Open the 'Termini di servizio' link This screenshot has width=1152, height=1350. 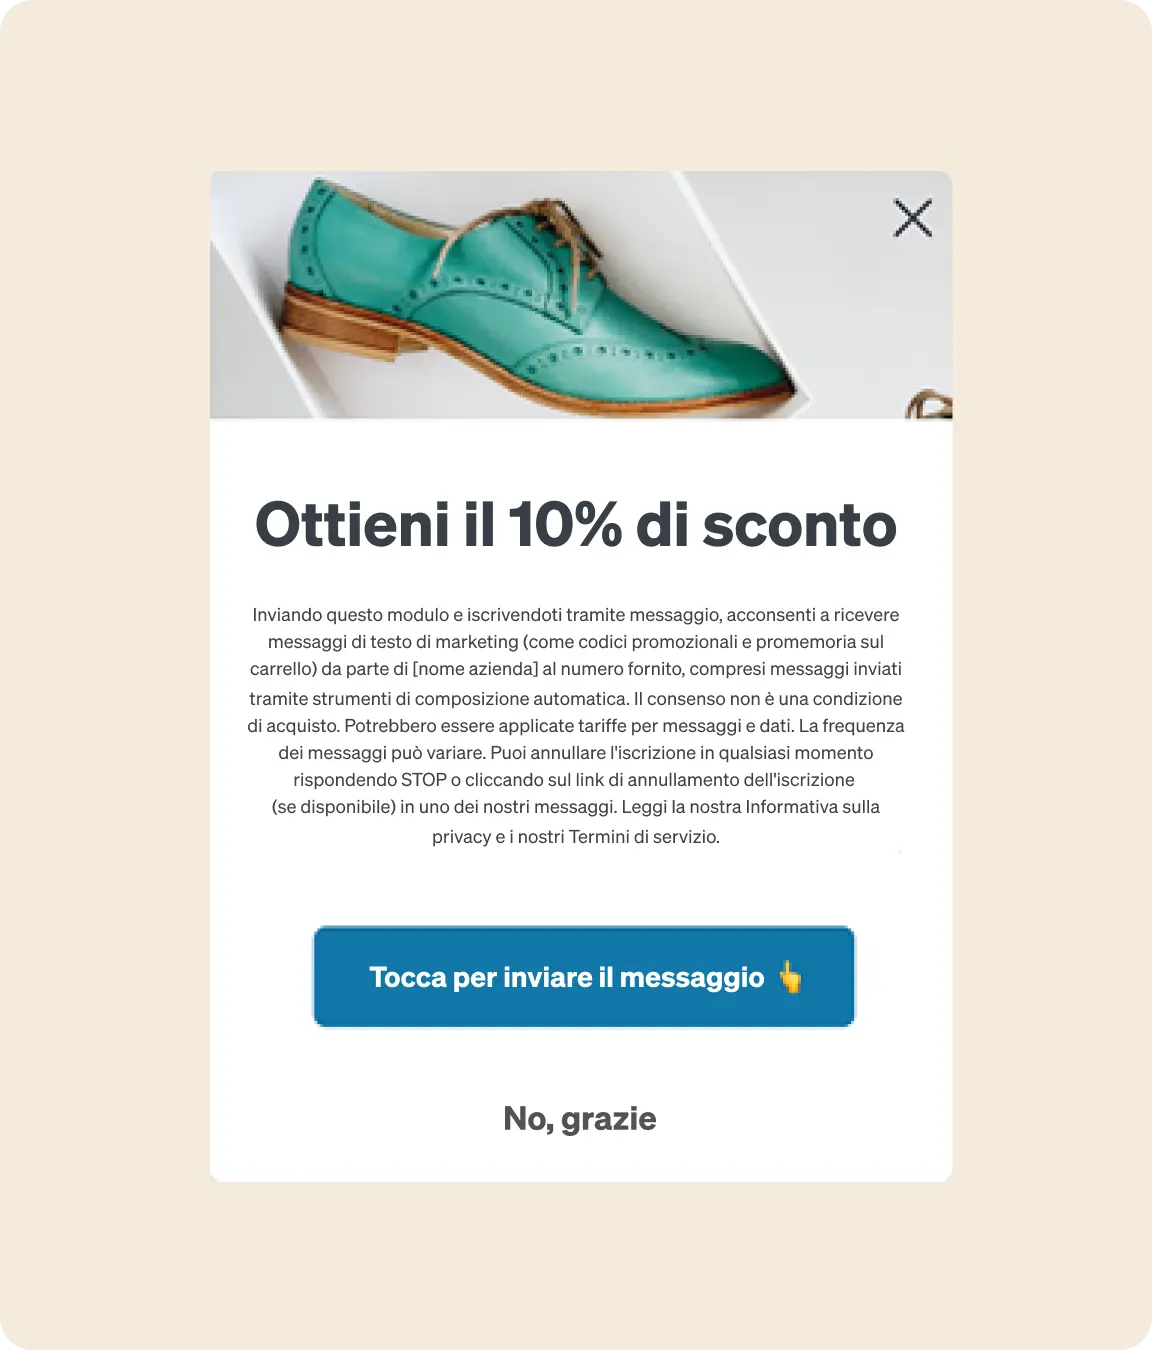(x=643, y=836)
